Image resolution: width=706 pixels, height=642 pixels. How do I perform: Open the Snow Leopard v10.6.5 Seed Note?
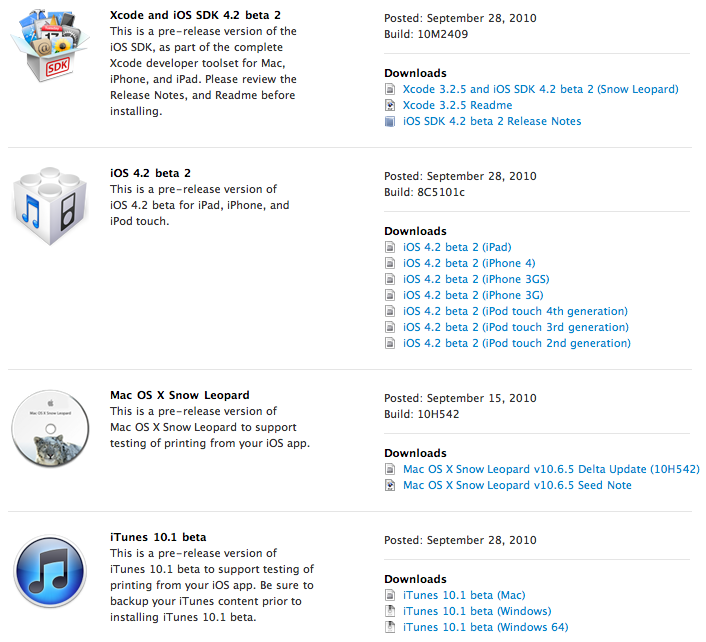click(x=517, y=486)
